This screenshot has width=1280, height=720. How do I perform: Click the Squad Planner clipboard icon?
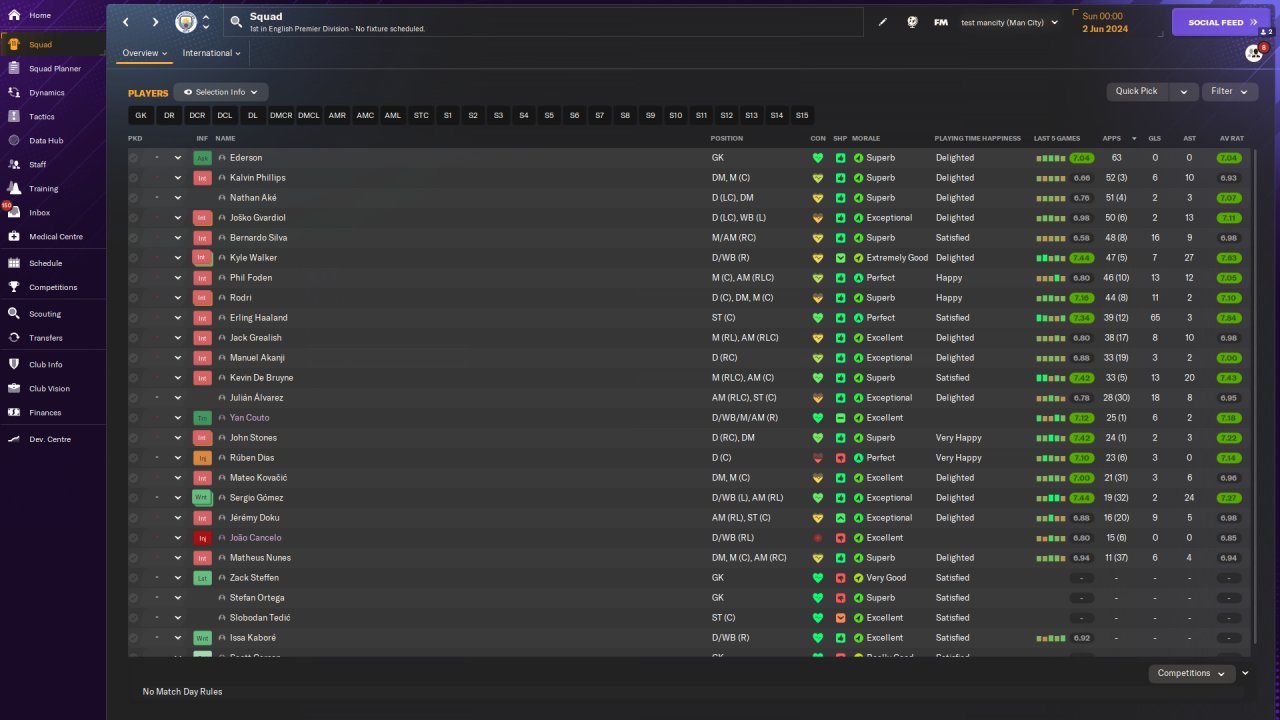point(14,68)
